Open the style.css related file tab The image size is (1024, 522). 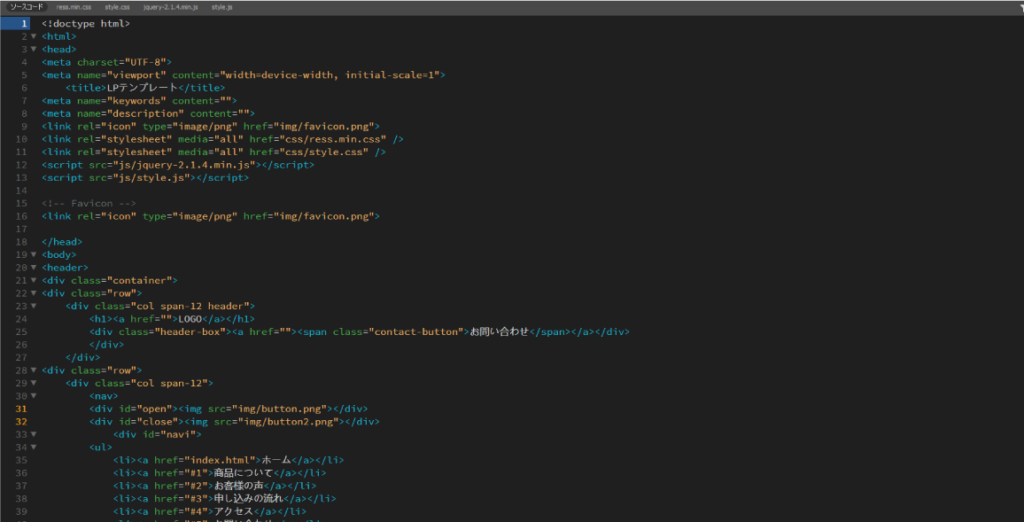pyautogui.click(x=117, y=7)
